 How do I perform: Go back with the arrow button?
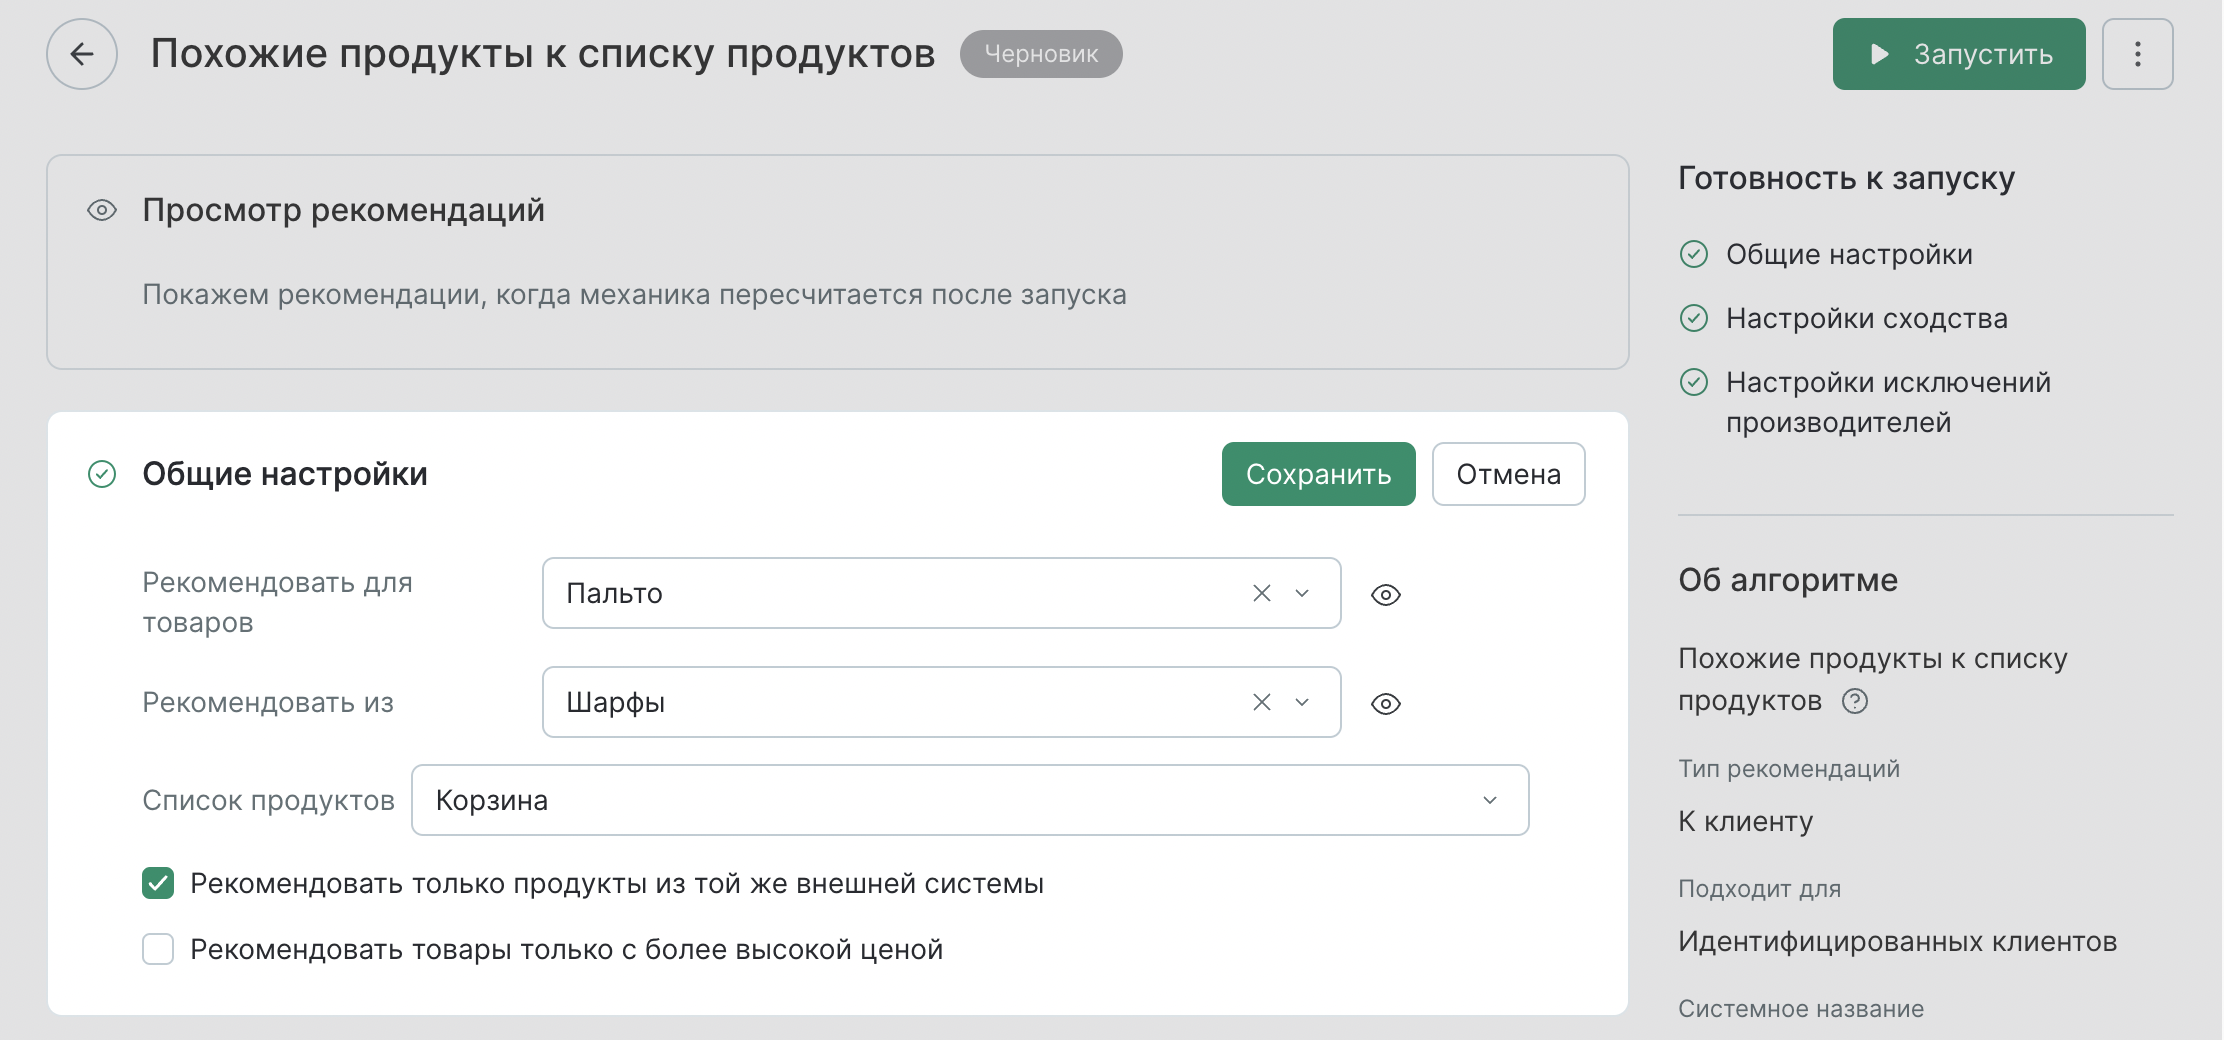82,54
